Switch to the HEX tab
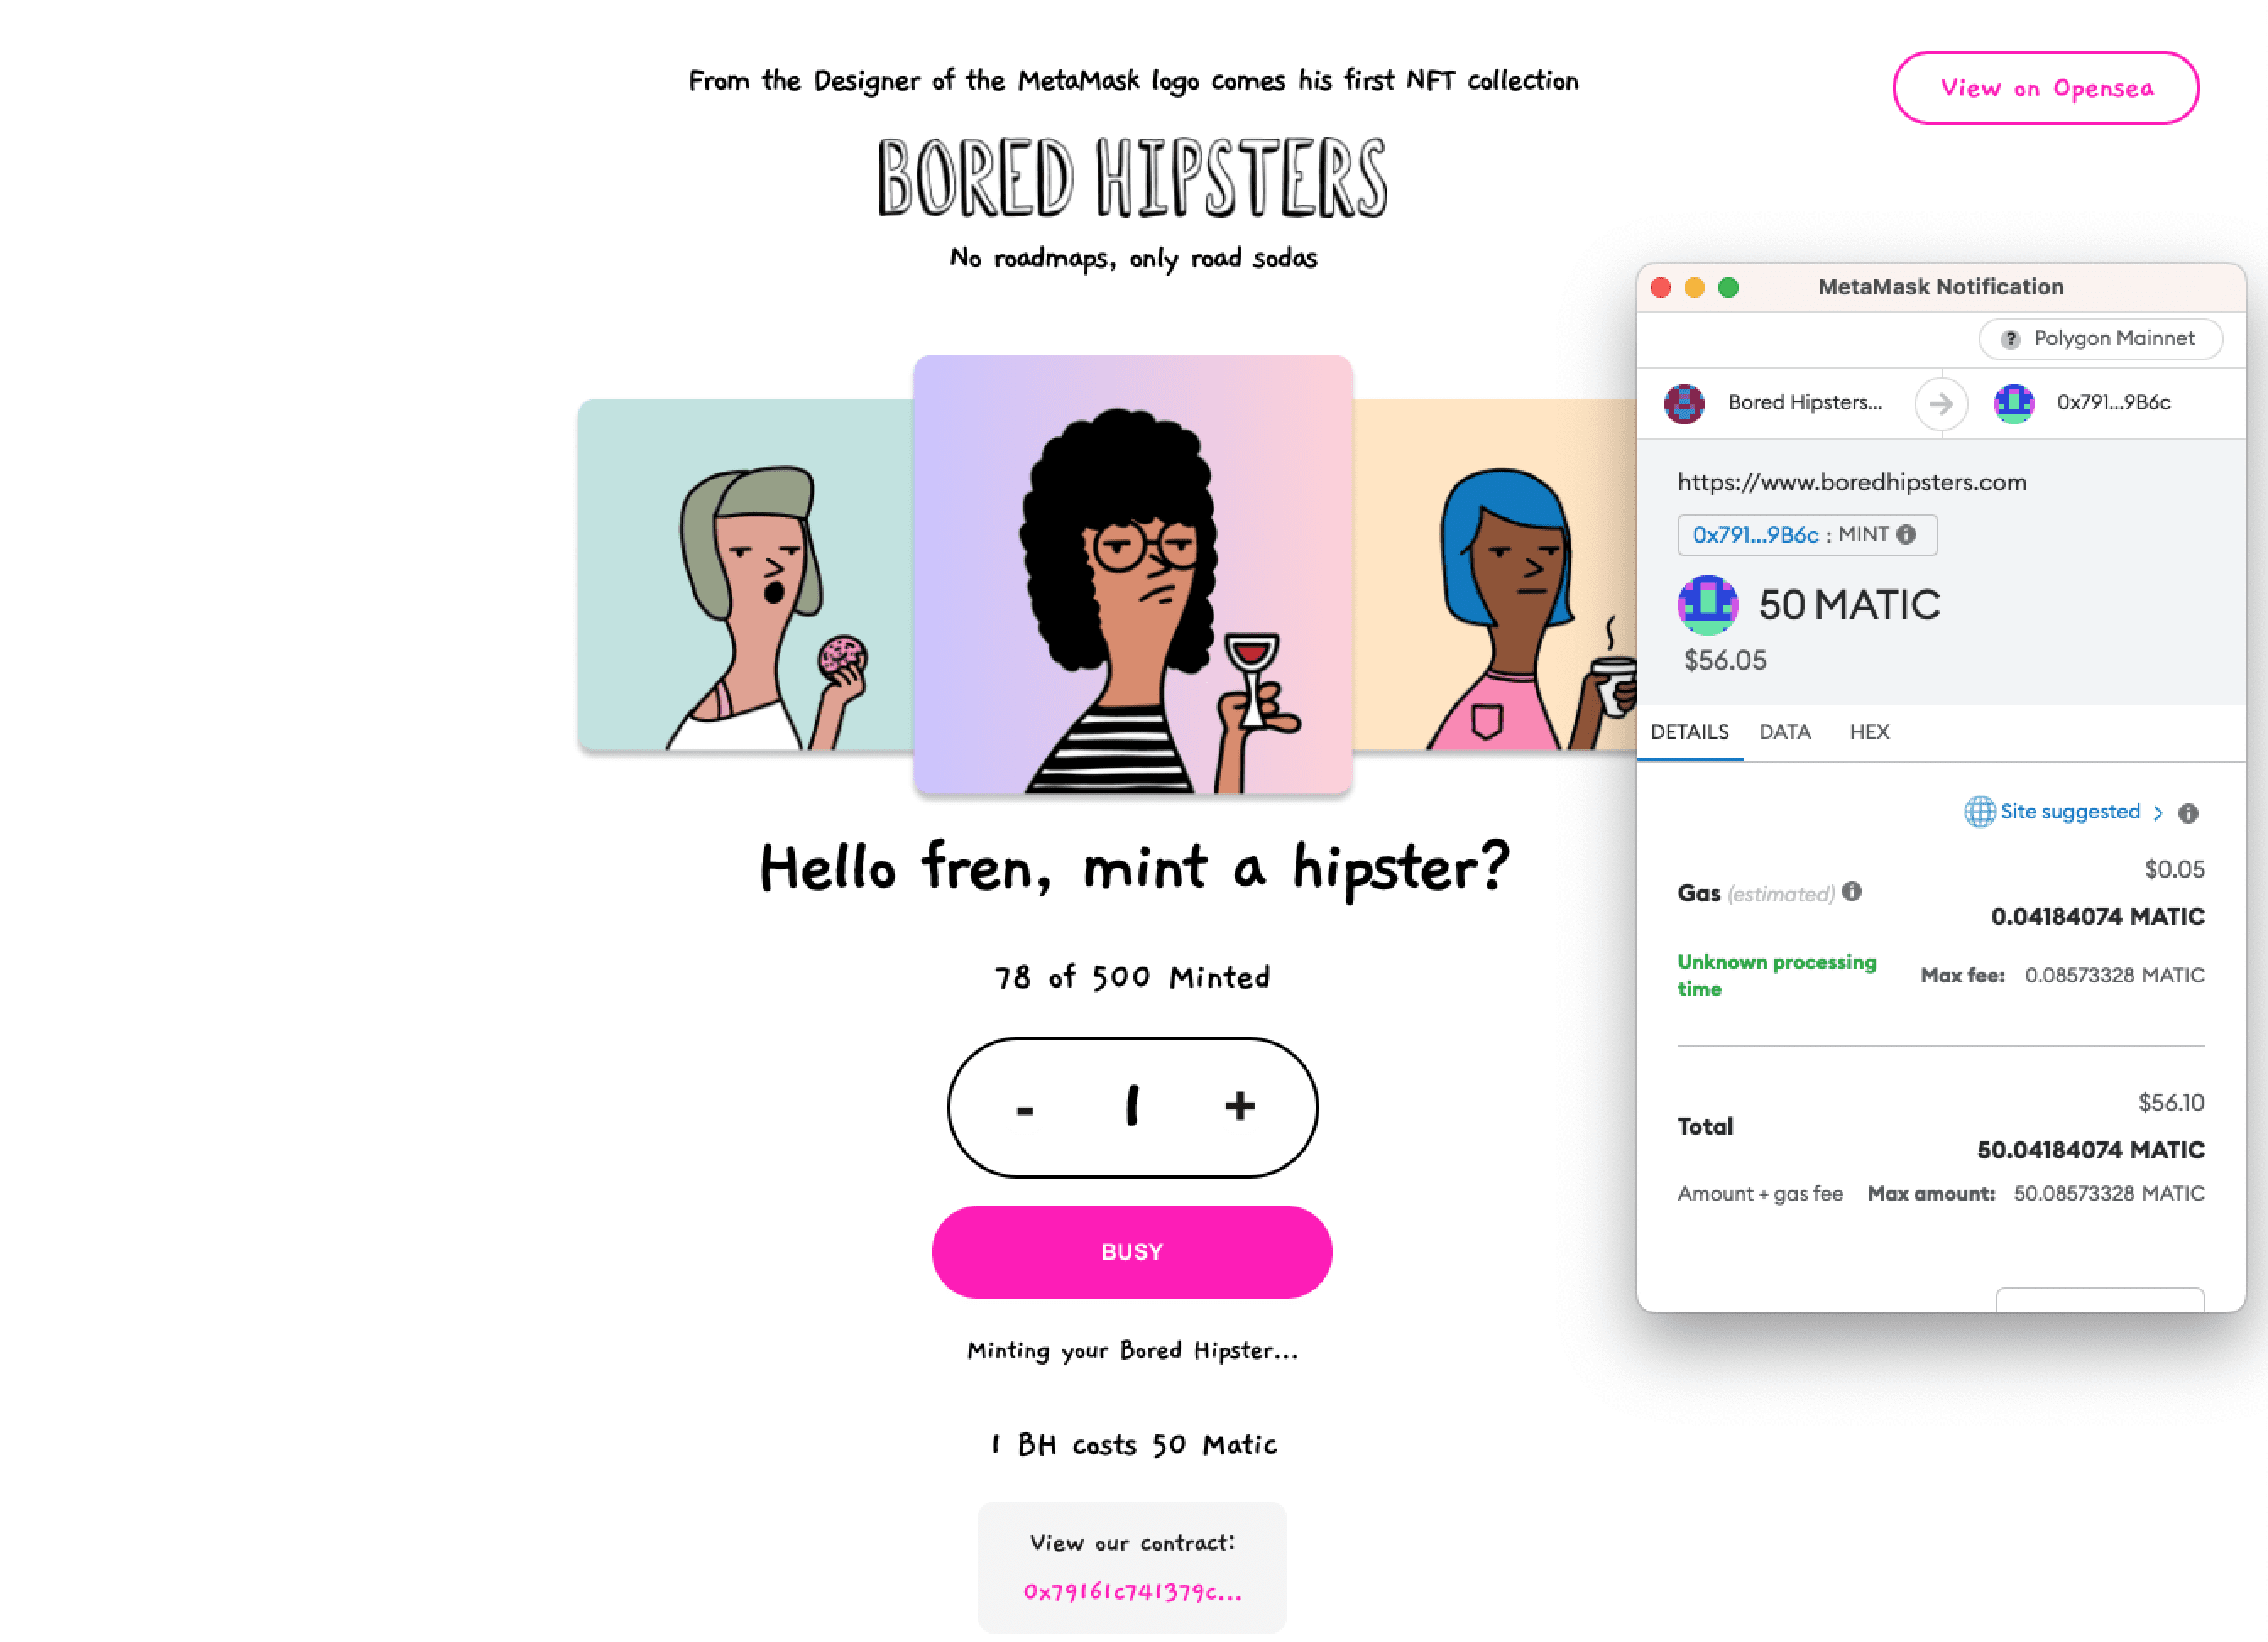Image resolution: width=2268 pixels, height=1642 pixels. pyautogui.click(x=1869, y=732)
